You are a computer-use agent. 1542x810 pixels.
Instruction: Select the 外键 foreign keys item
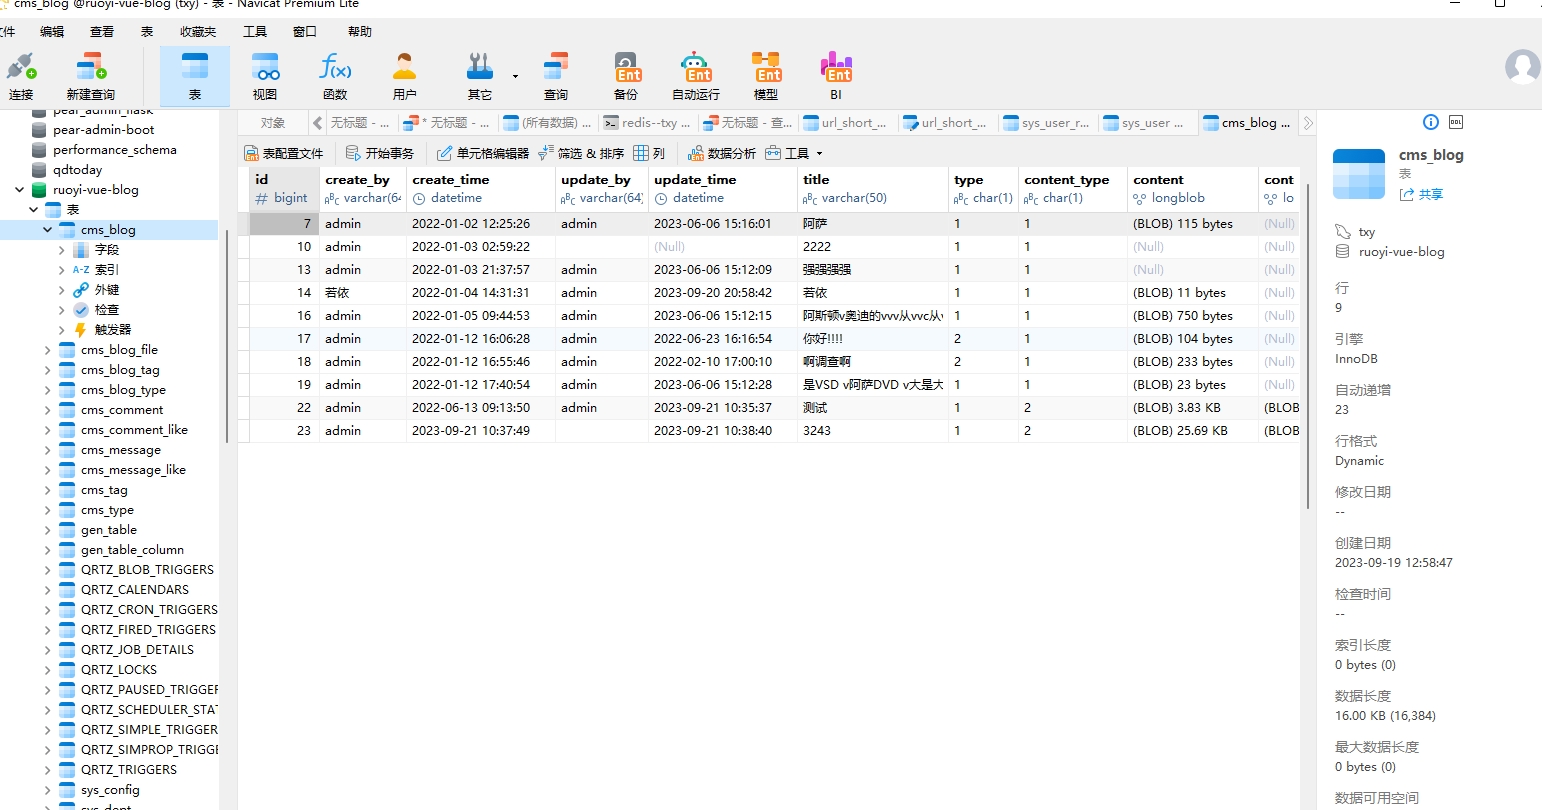(107, 289)
